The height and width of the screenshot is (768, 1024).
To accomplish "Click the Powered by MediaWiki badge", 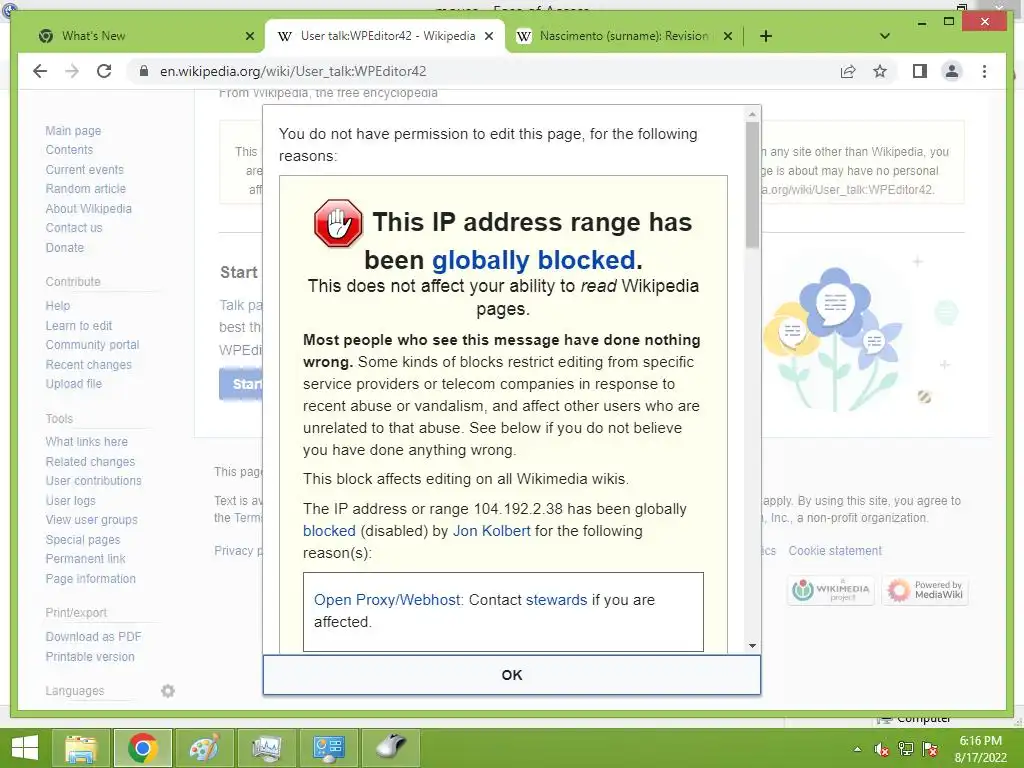I will coord(925,590).
